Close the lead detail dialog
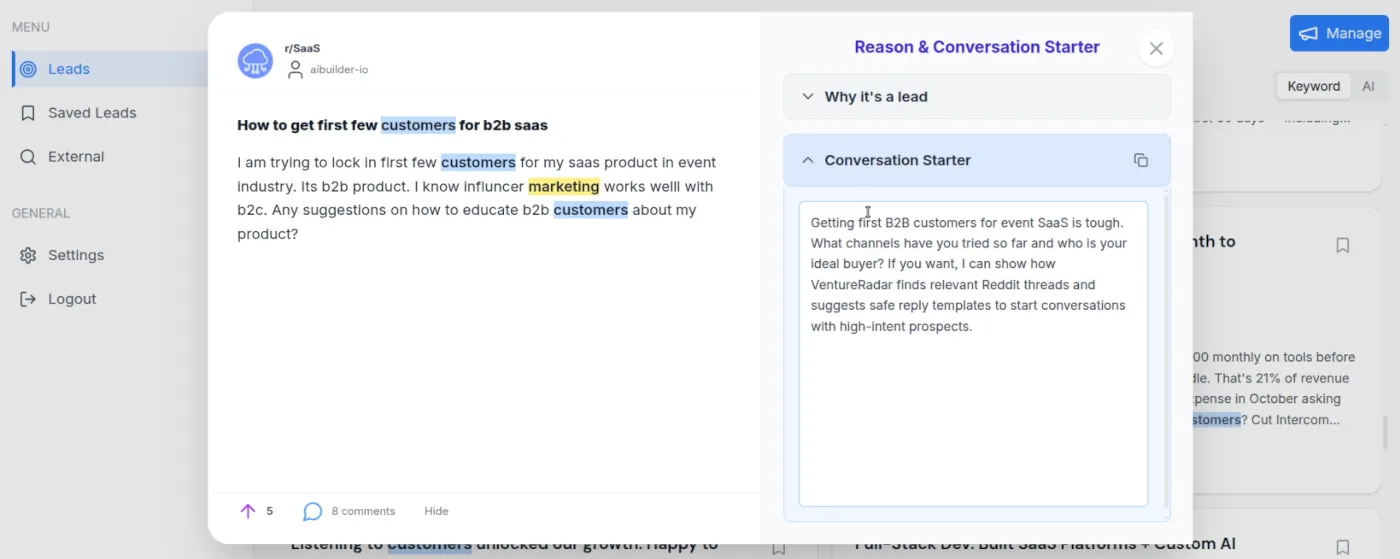1400x559 pixels. (x=1156, y=48)
